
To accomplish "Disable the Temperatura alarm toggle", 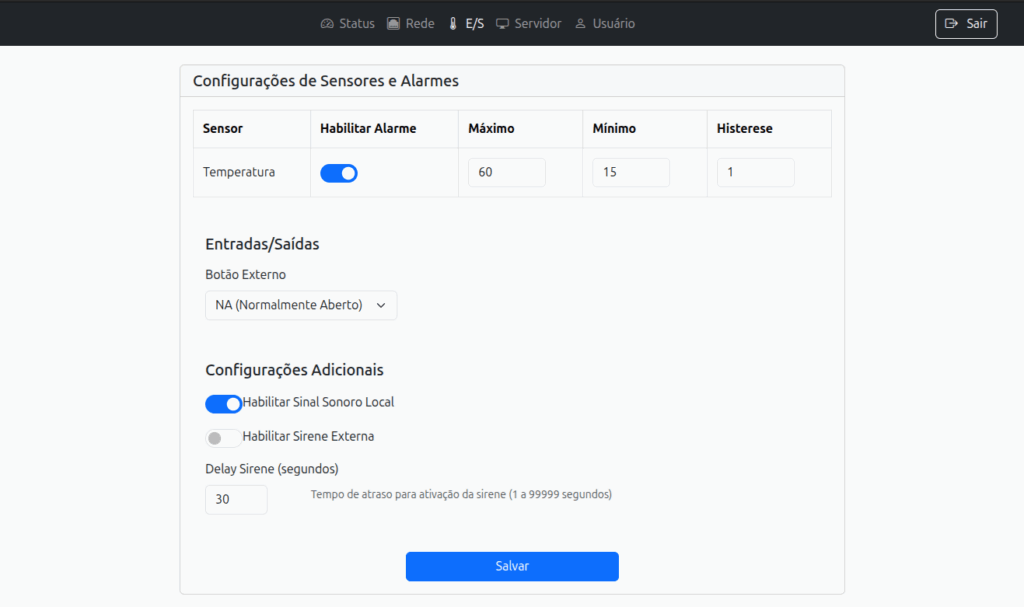I will 339,173.
